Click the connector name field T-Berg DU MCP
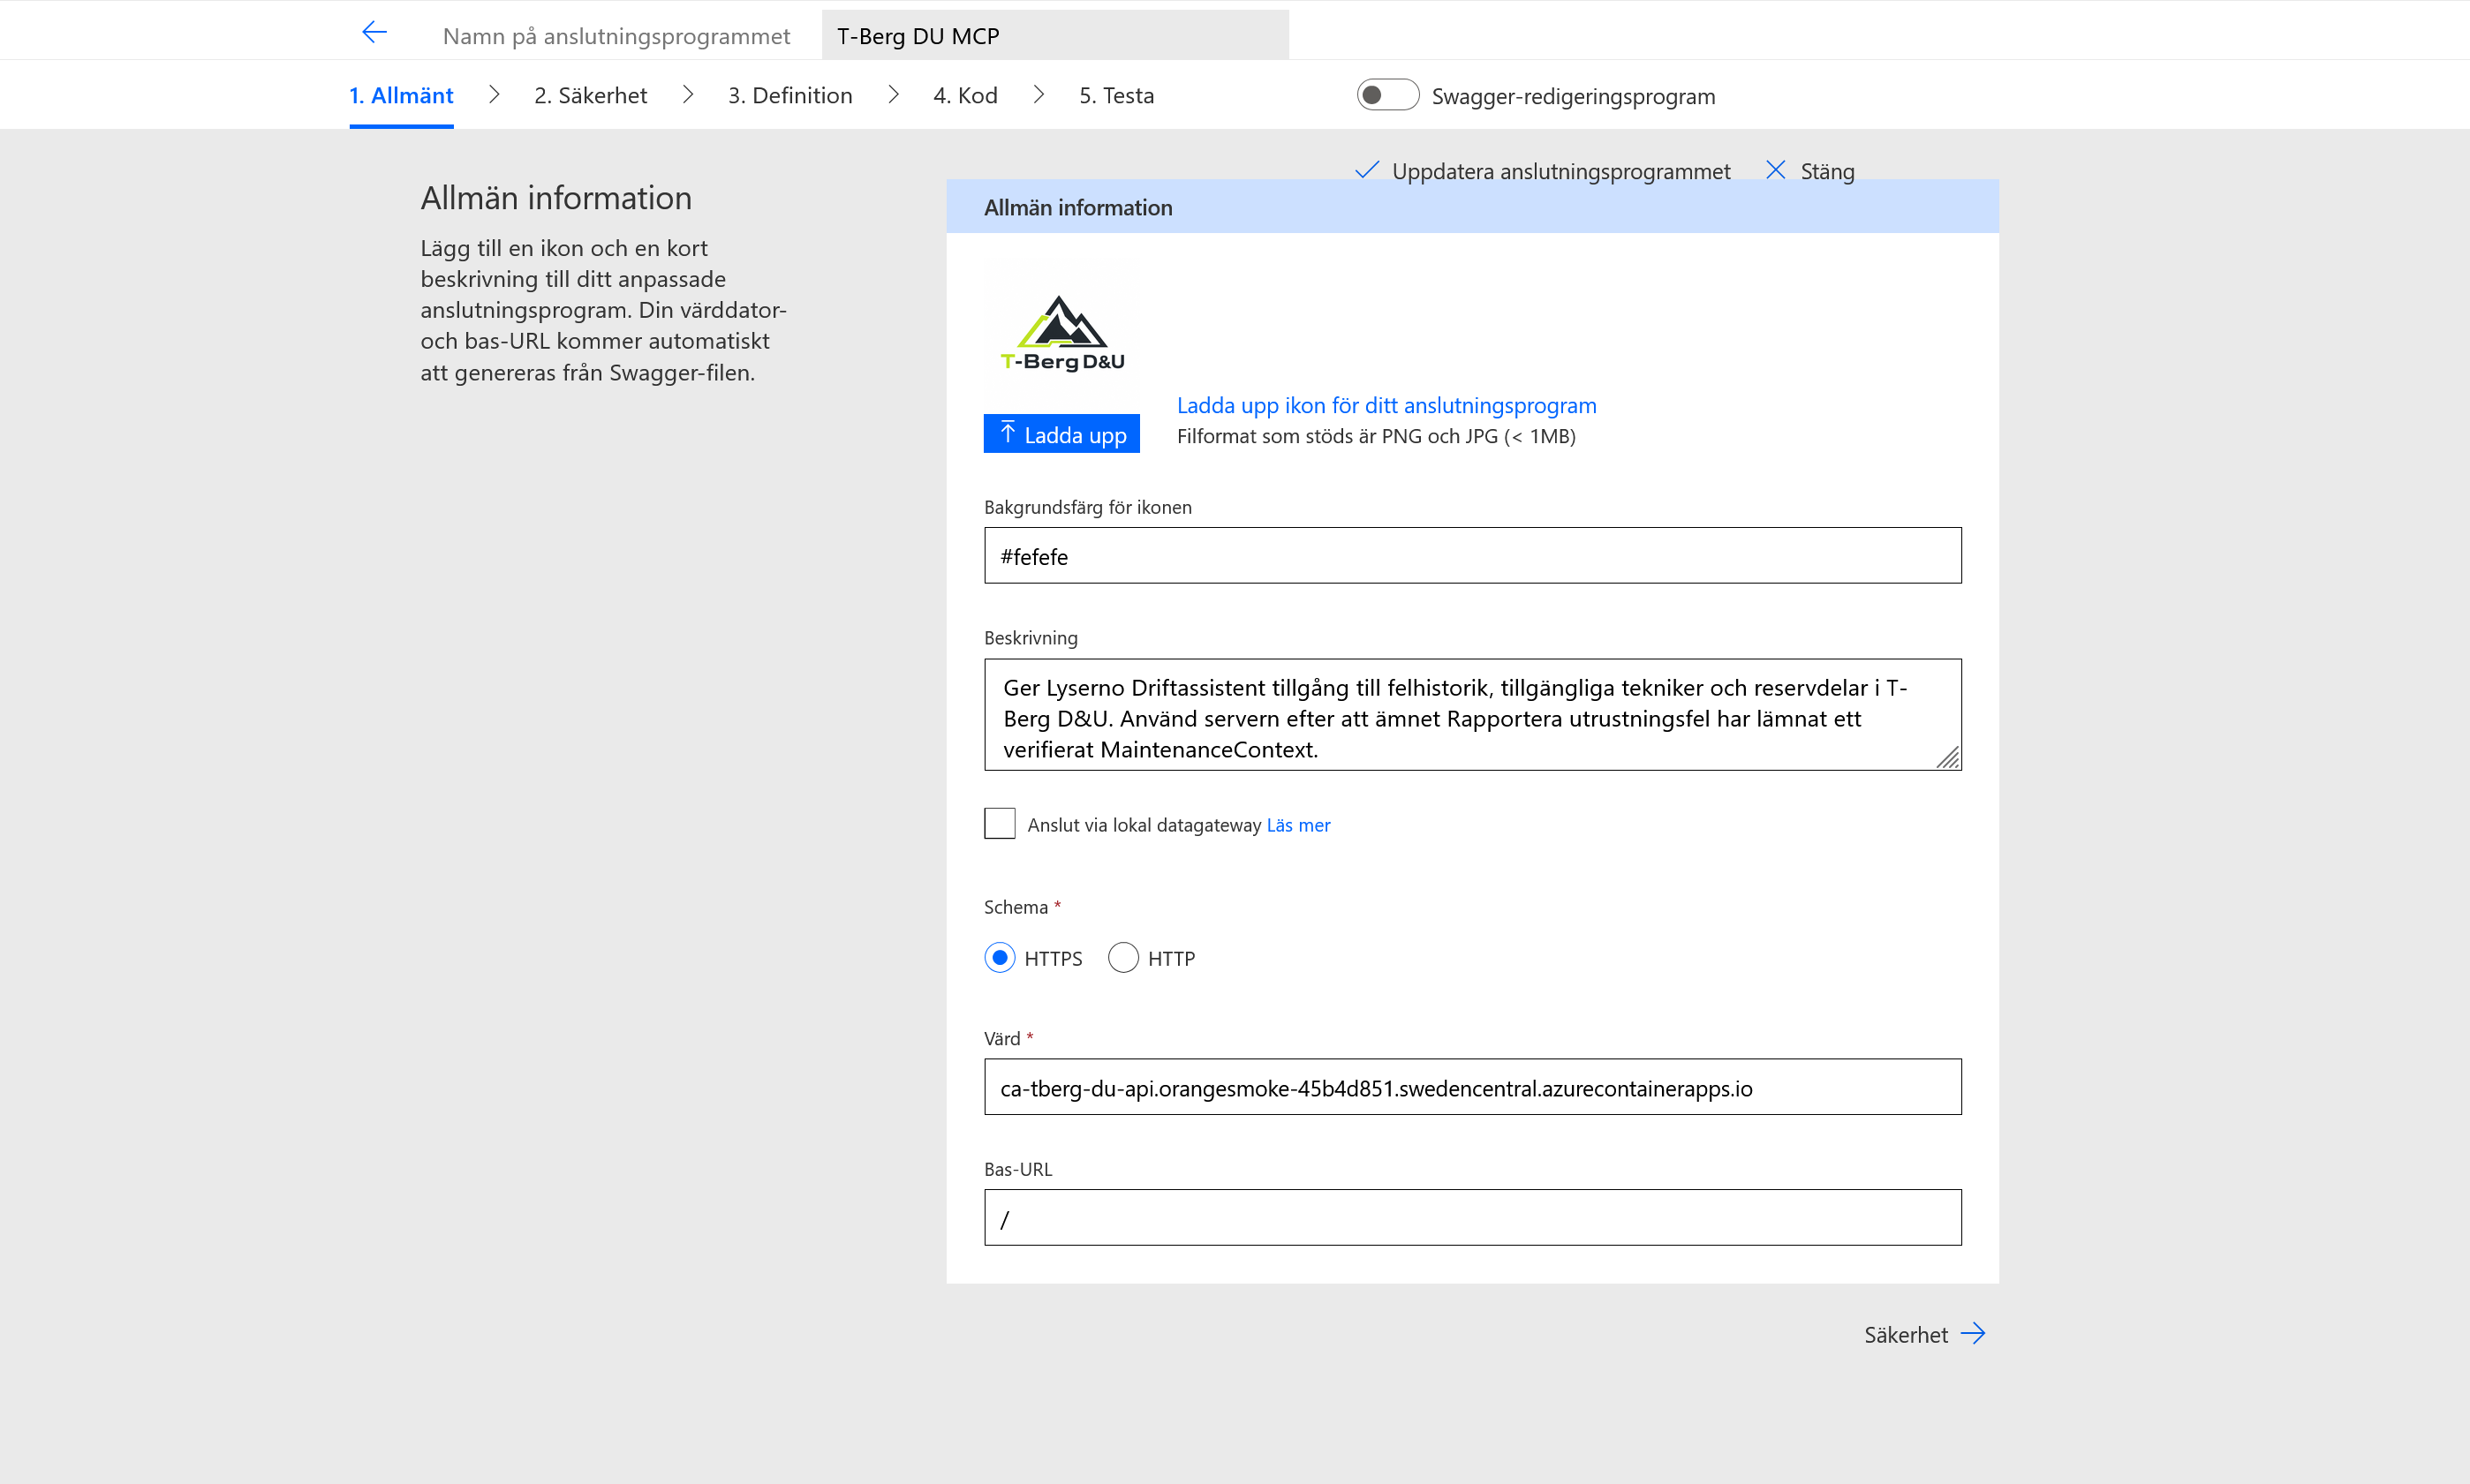The image size is (2470, 1484). [x=1055, y=35]
